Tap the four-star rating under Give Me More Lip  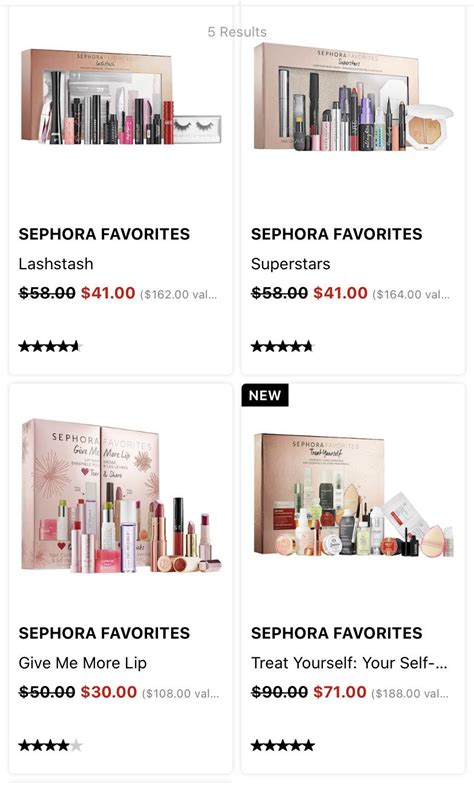pyautogui.click(x=50, y=745)
